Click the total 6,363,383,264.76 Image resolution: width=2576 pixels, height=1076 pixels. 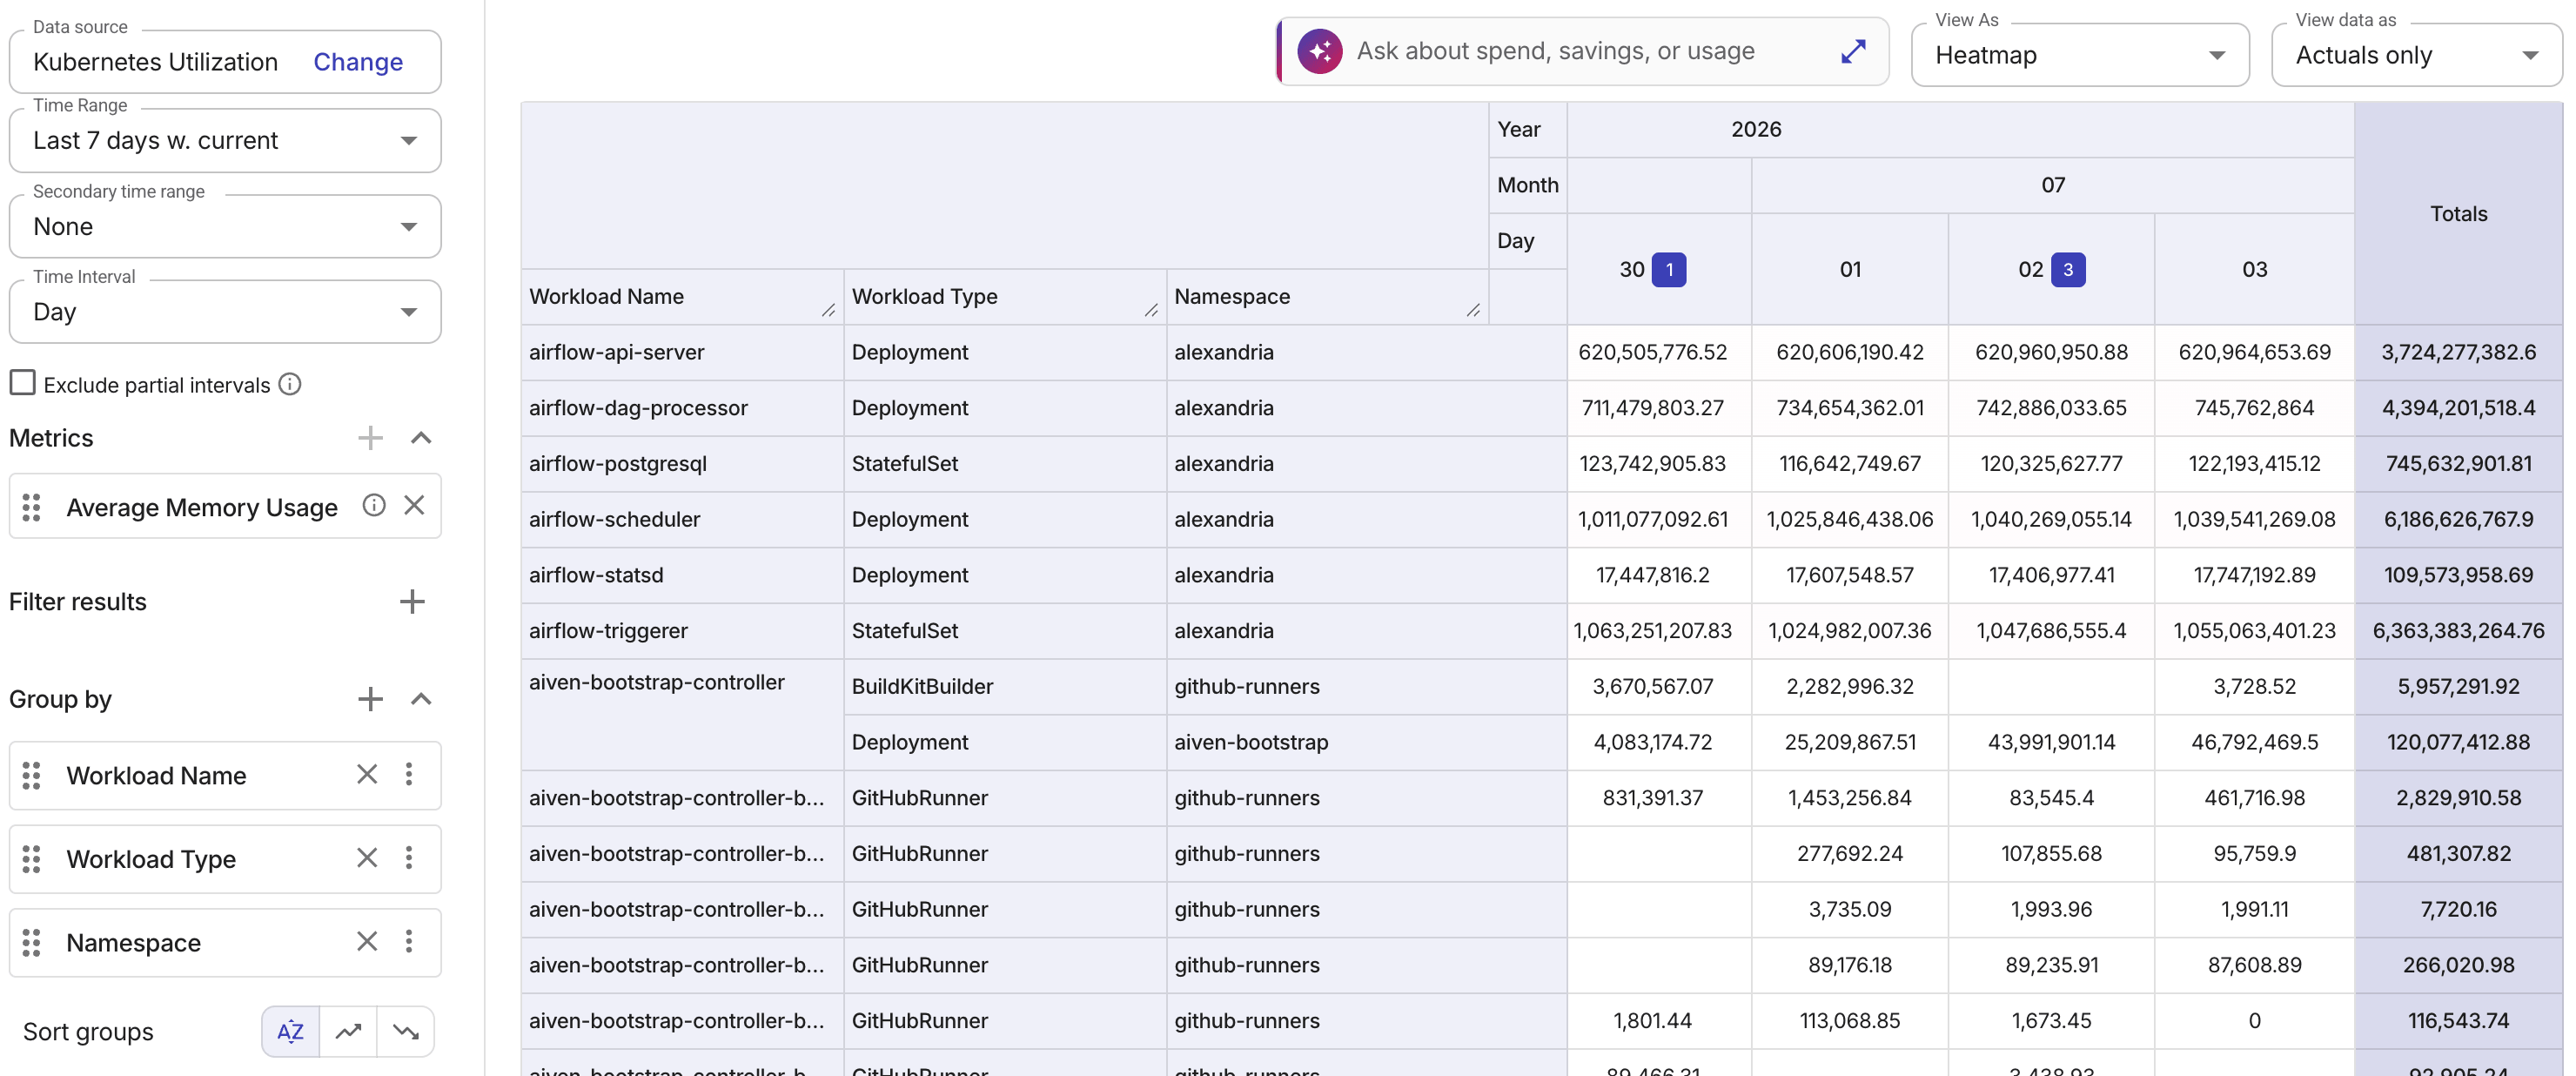[2458, 630]
